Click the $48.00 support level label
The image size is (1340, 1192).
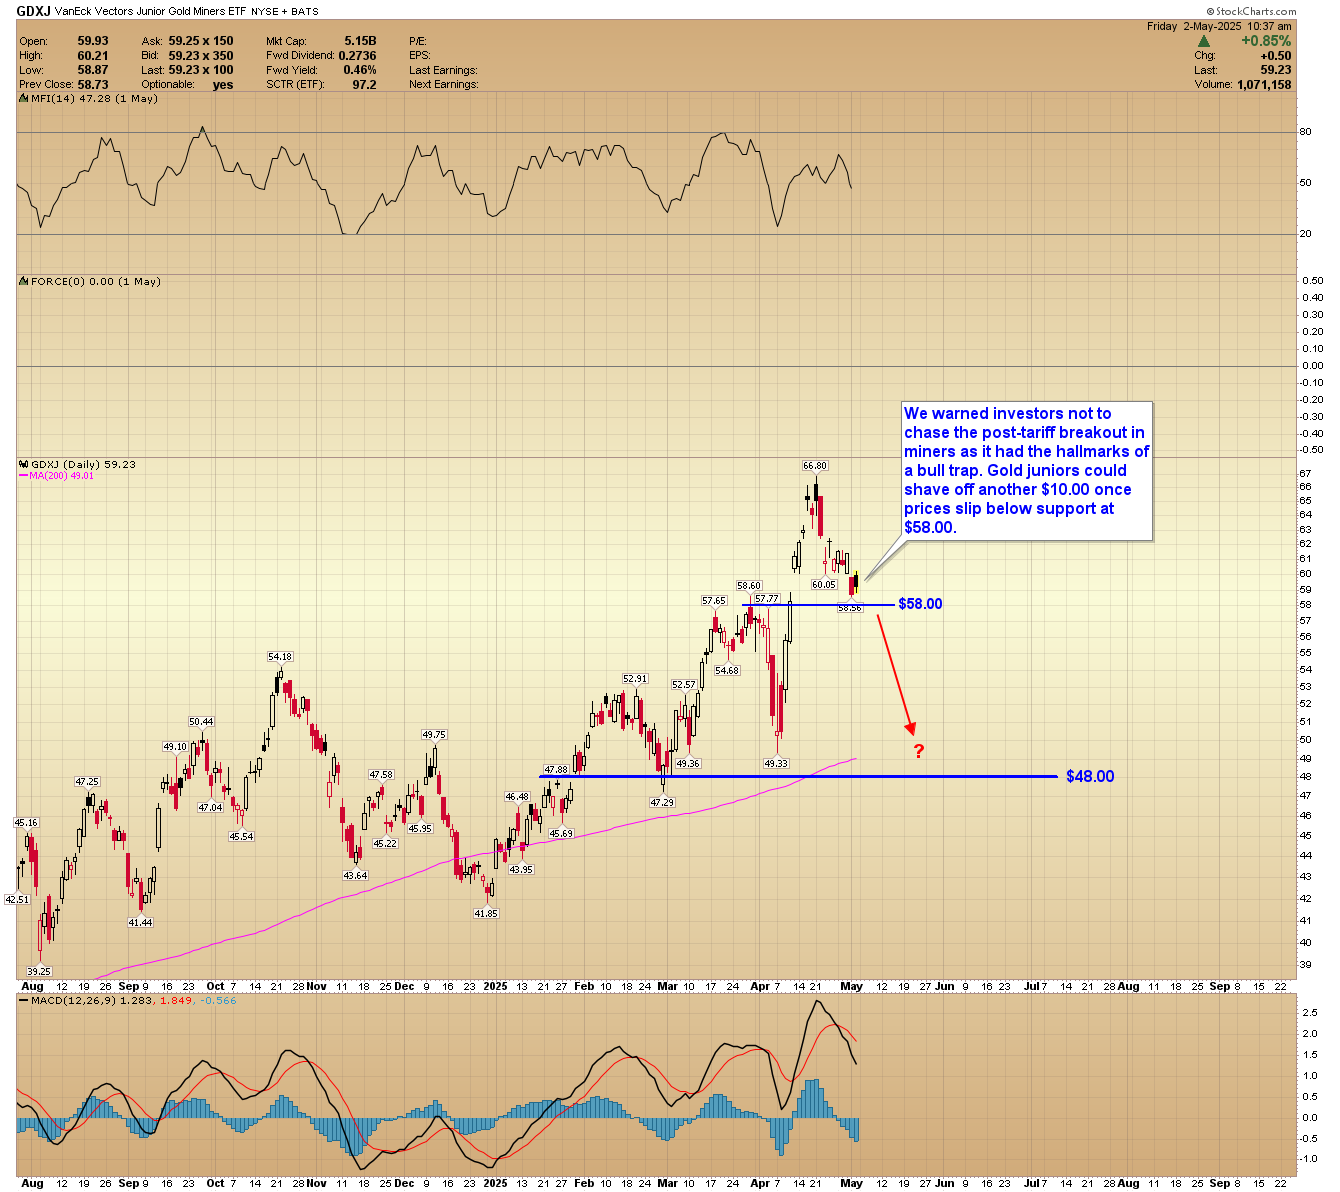[x=1090, y=777]
